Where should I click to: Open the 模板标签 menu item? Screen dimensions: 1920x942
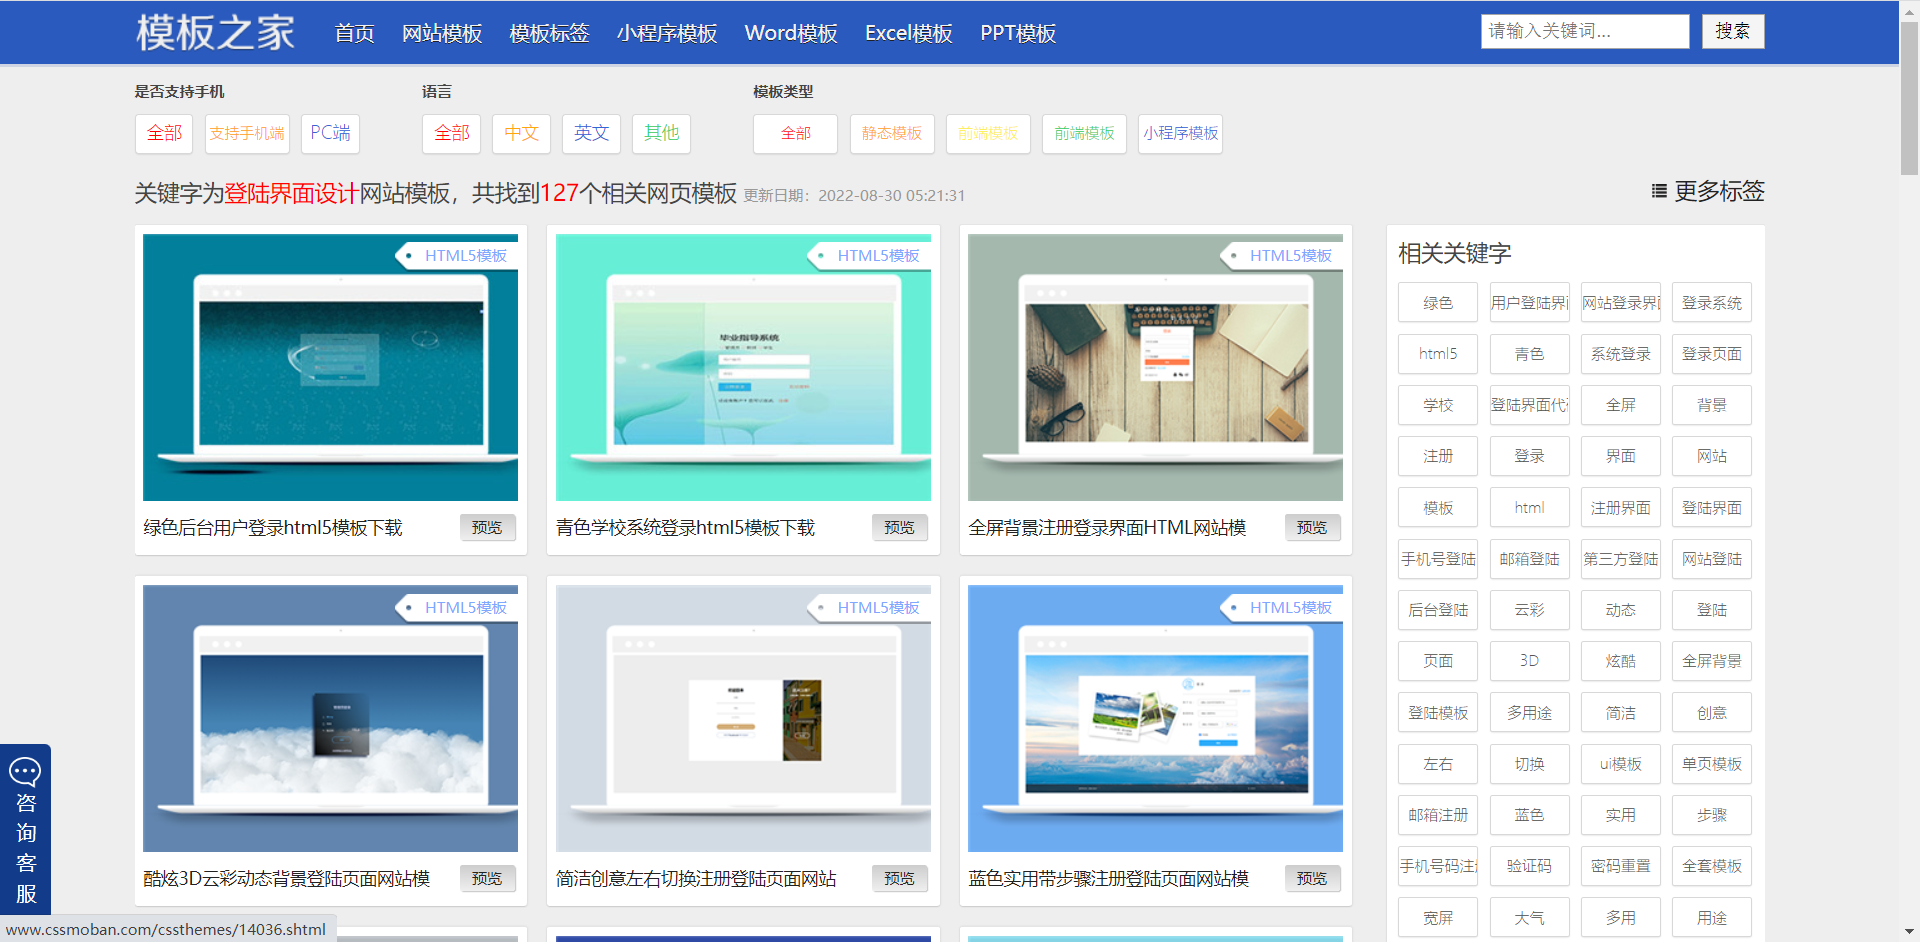point(549,33)
